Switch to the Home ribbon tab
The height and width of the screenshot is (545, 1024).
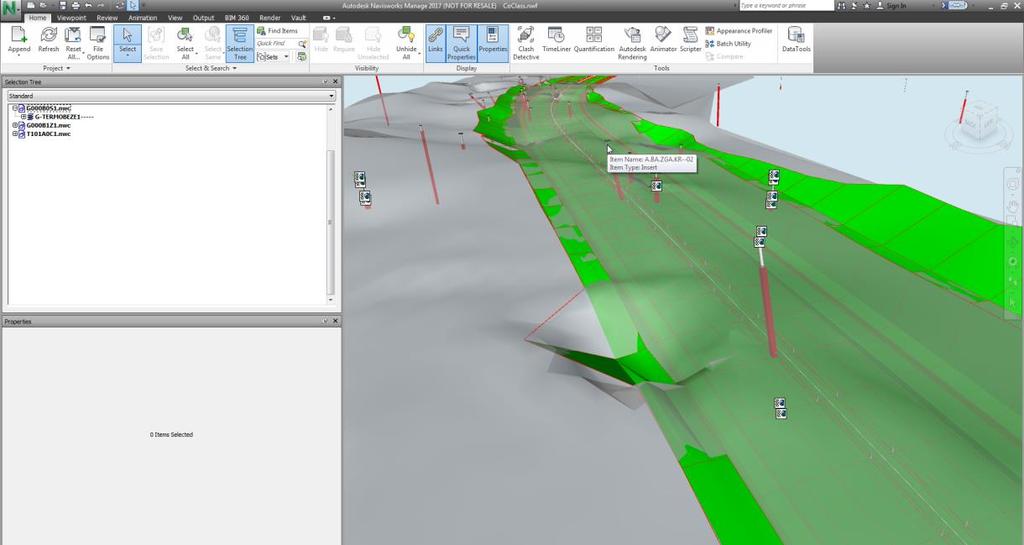pos(37,18)
